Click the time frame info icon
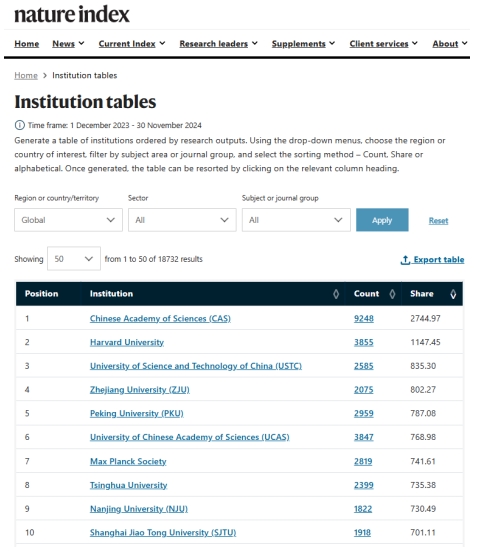Image resolution: width=490 pixels, height=553 pixels. click(19, 125)
